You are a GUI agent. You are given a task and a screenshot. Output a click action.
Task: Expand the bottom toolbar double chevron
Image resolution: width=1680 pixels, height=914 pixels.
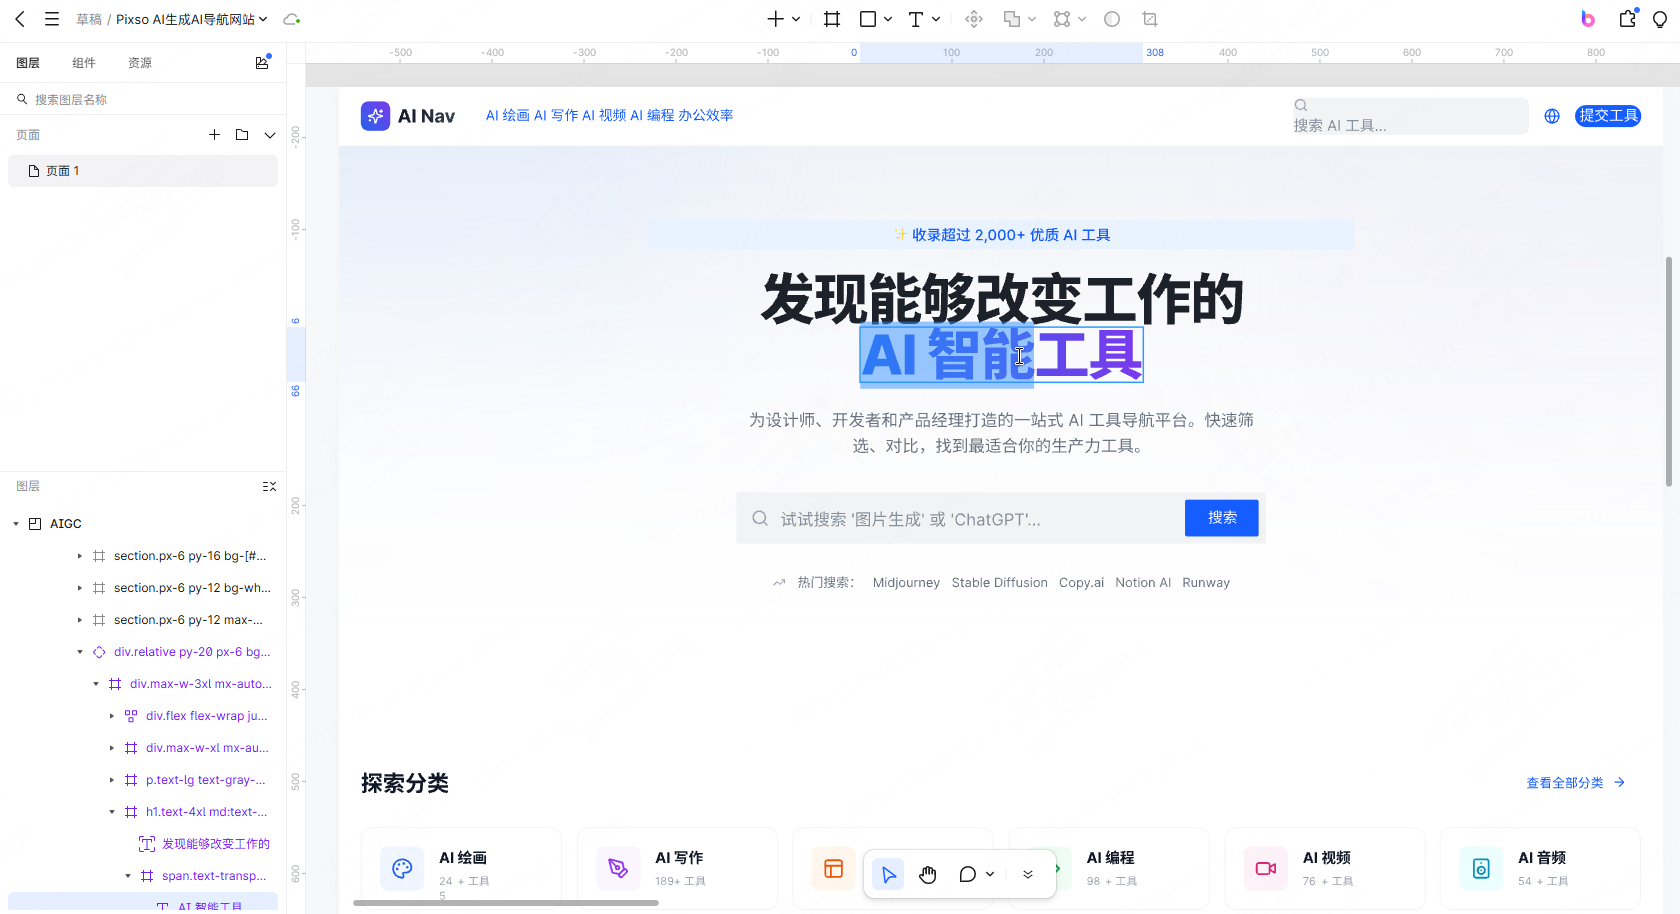pos(1028,874)
